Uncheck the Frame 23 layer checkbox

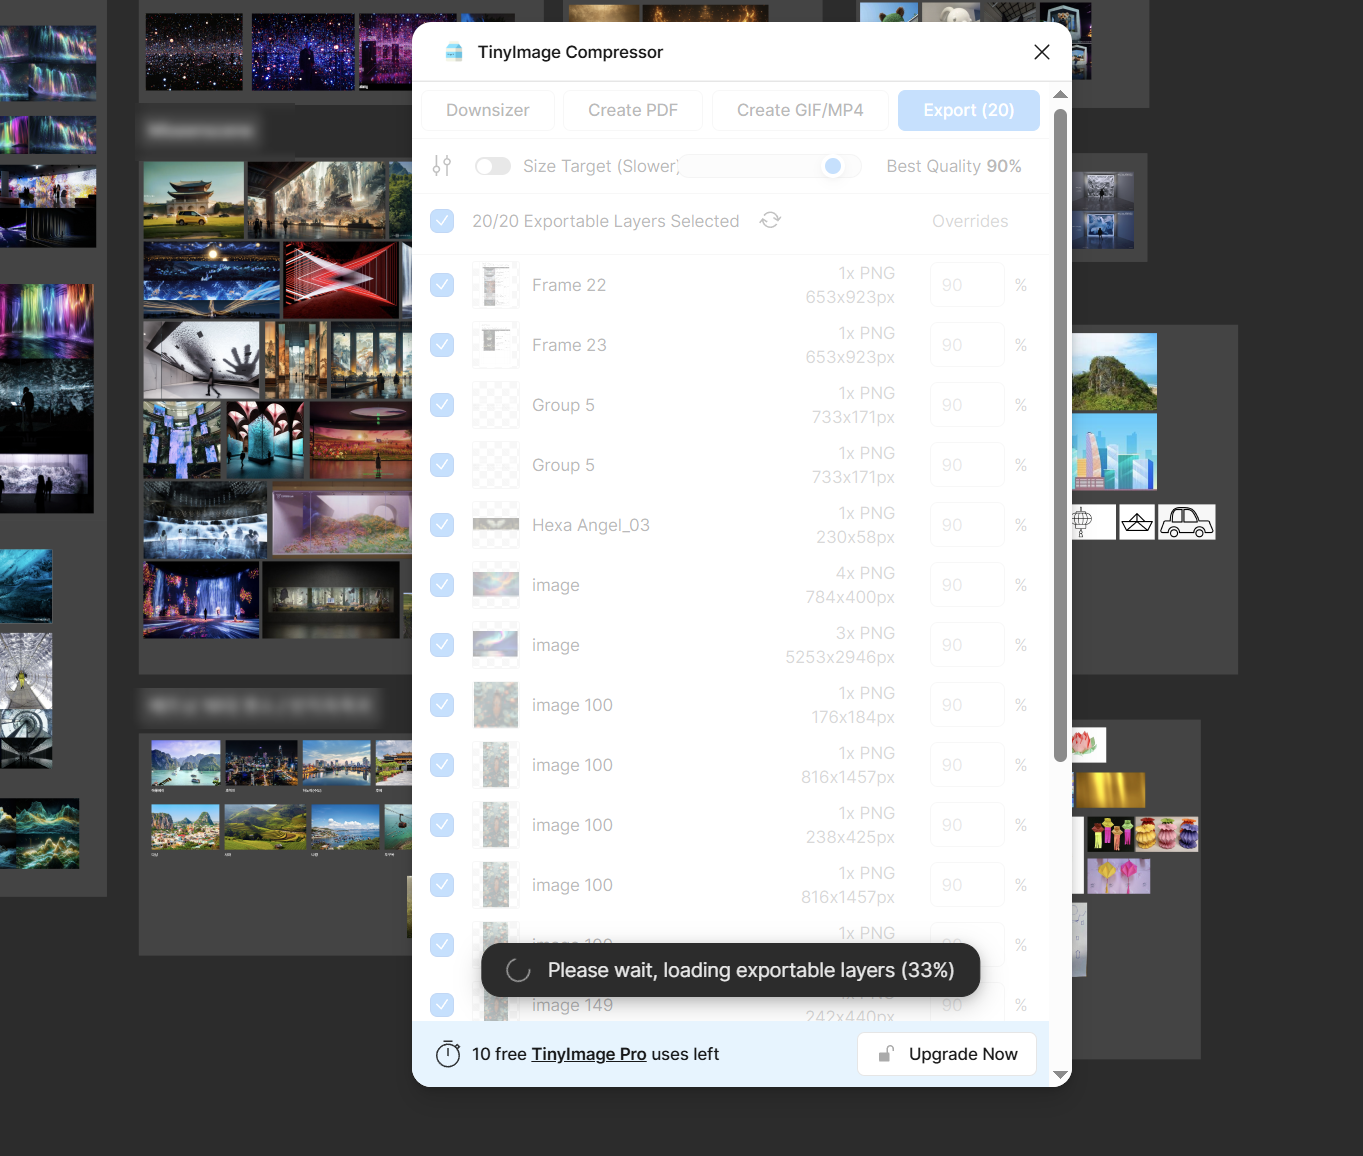tap(442, 345)
